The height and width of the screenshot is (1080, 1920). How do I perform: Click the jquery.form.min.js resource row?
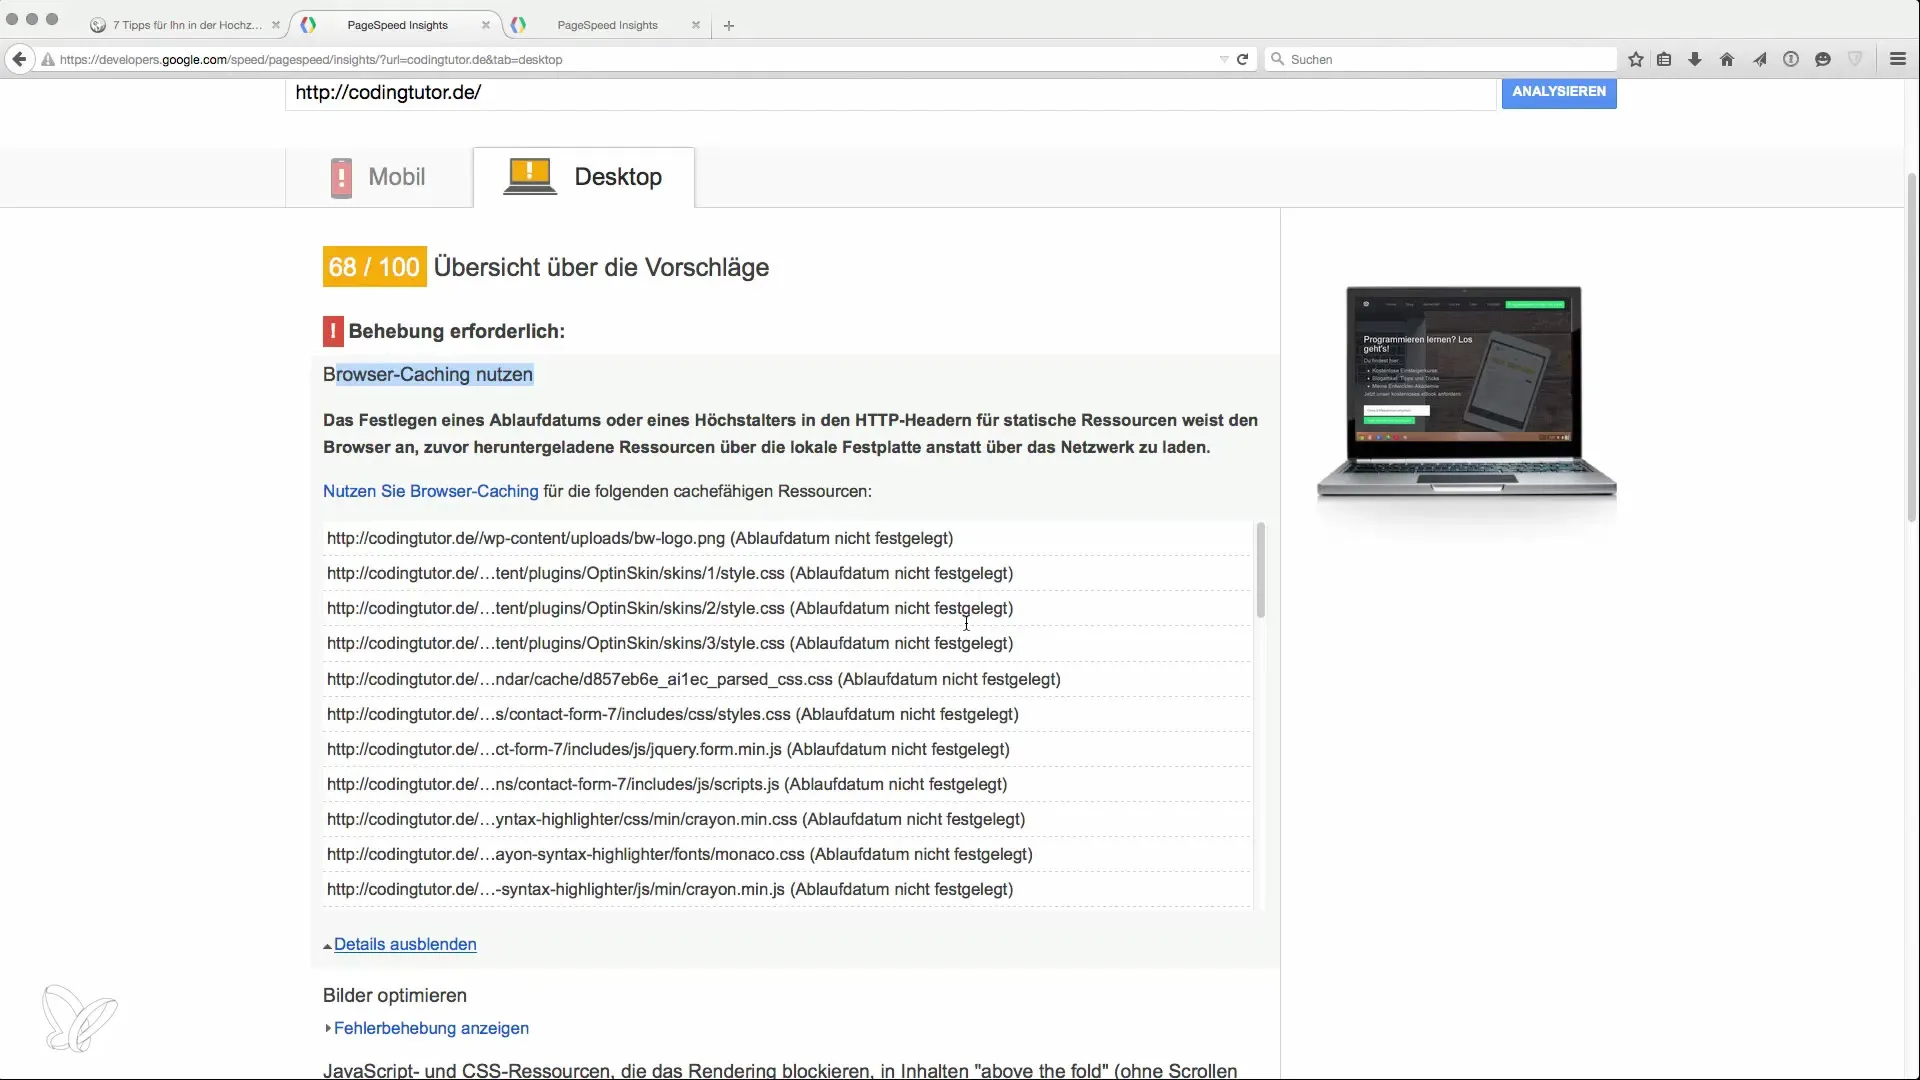(787, 749)
